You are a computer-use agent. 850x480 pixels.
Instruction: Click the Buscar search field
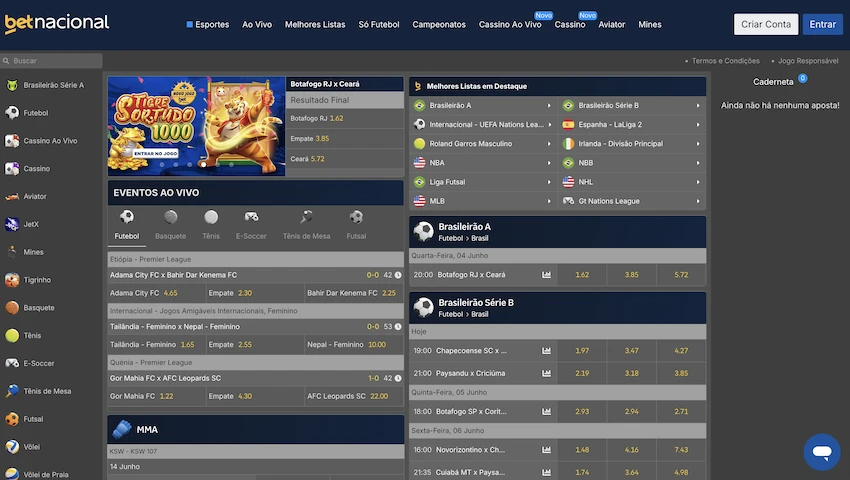[x=51, y=61]
